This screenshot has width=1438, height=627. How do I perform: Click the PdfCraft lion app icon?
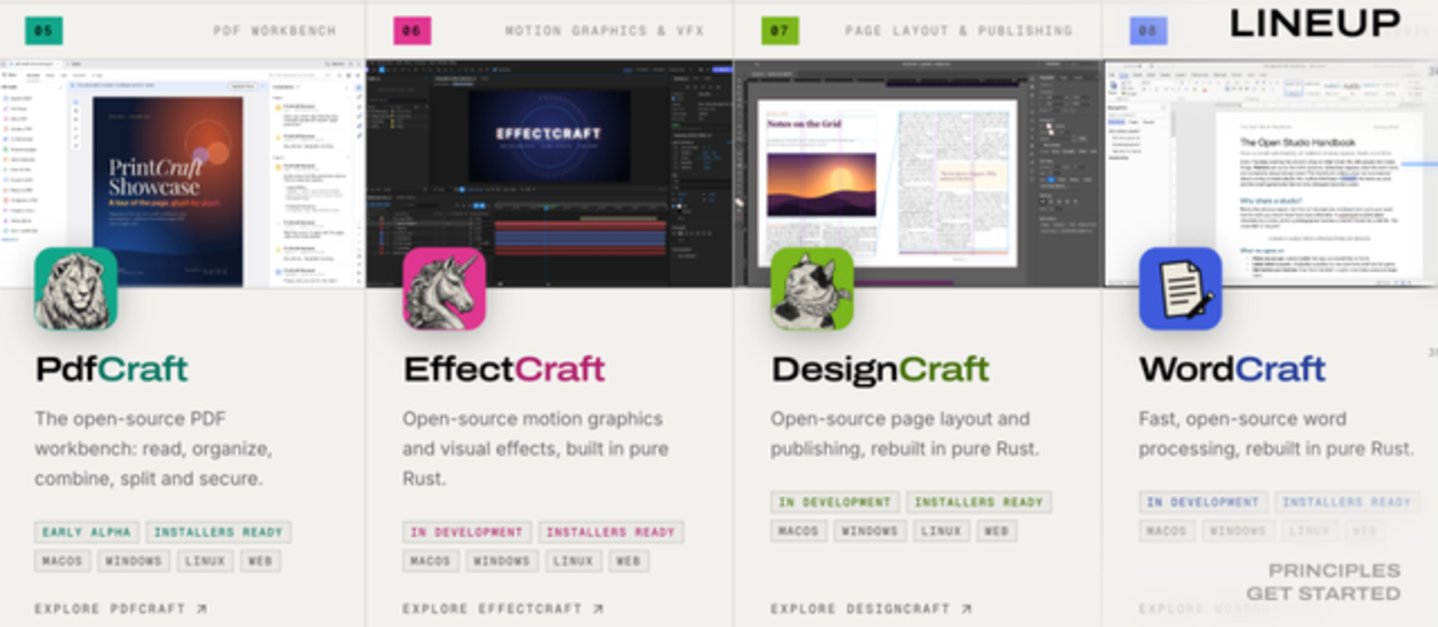(76, 289)
